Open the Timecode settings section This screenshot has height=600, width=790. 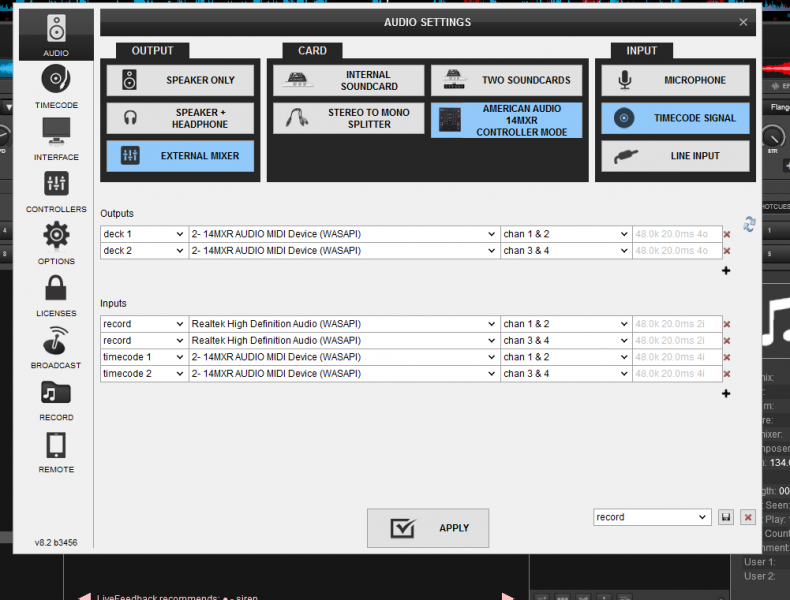56,87
